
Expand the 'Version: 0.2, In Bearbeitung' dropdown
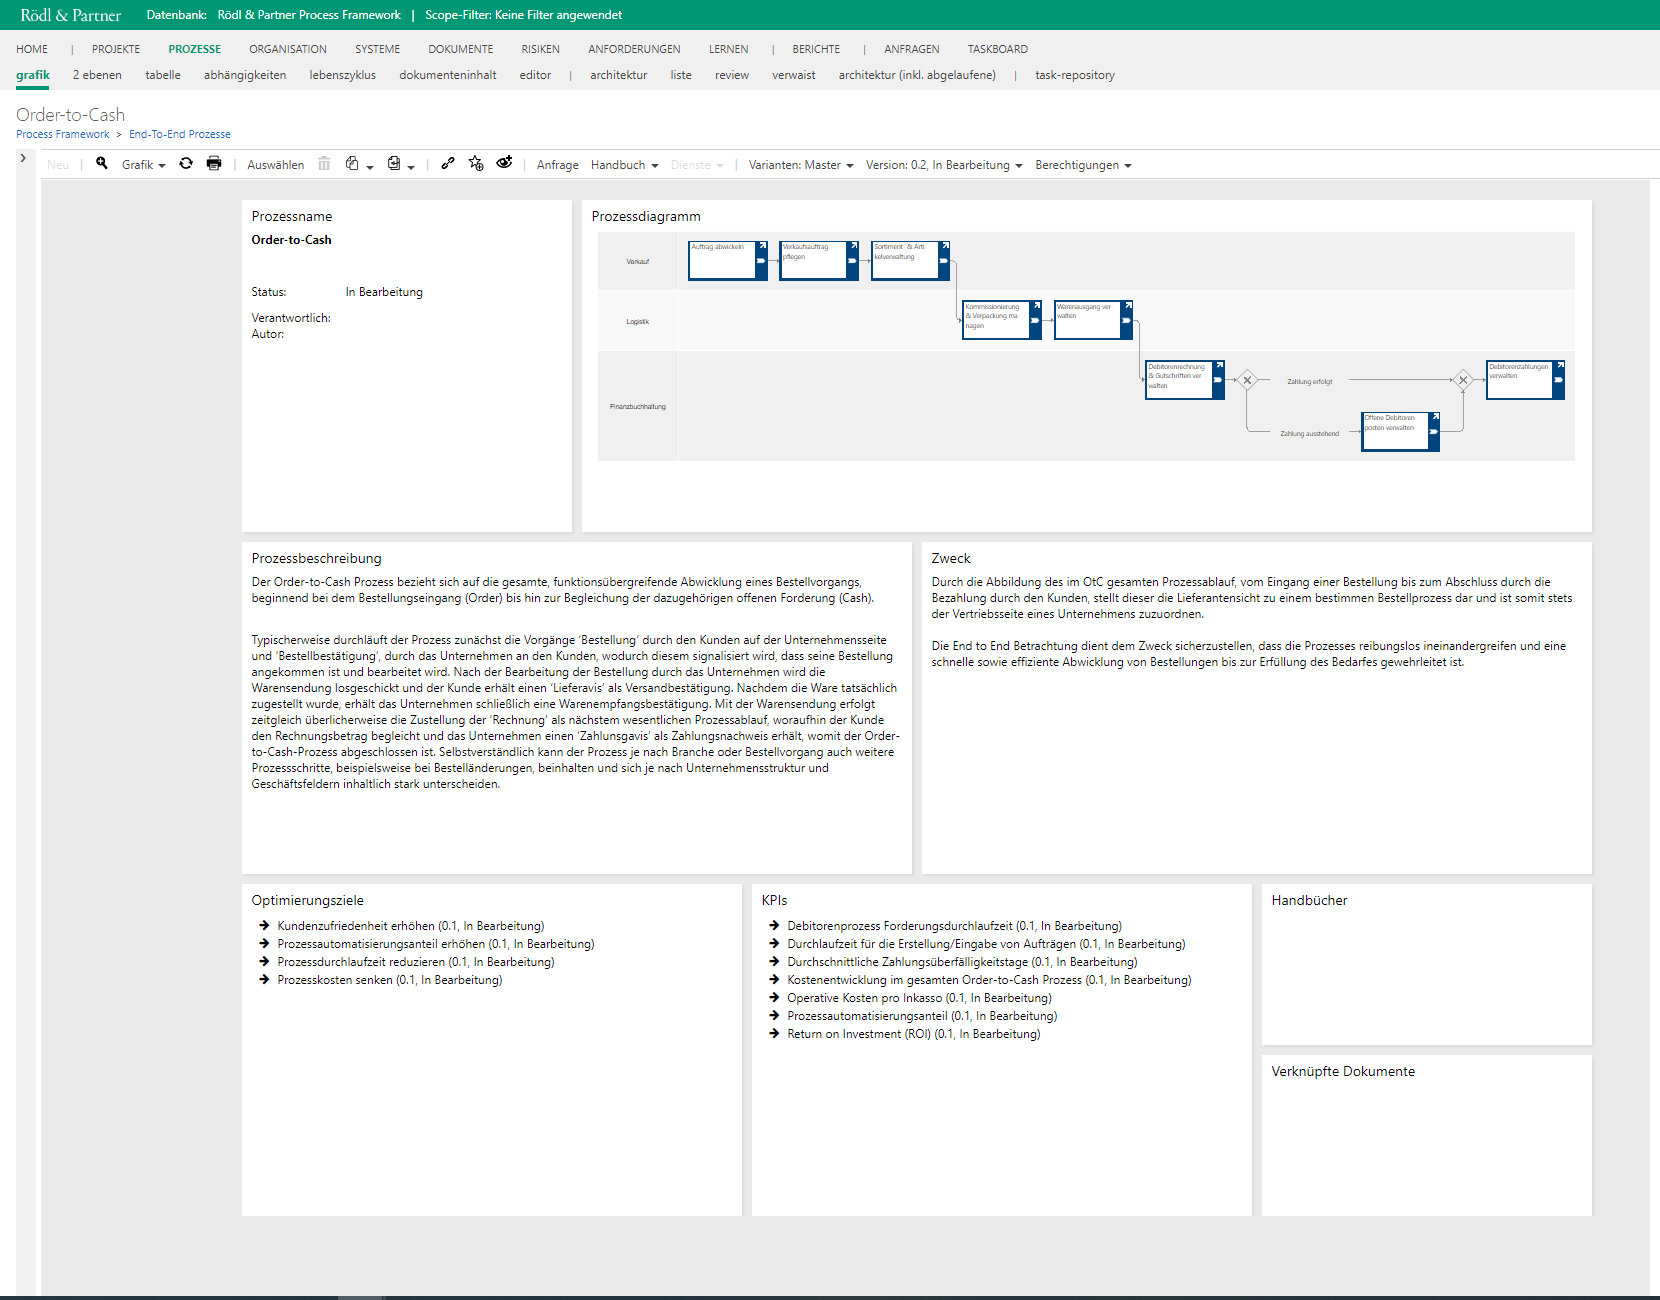click(x=943, y=165)
